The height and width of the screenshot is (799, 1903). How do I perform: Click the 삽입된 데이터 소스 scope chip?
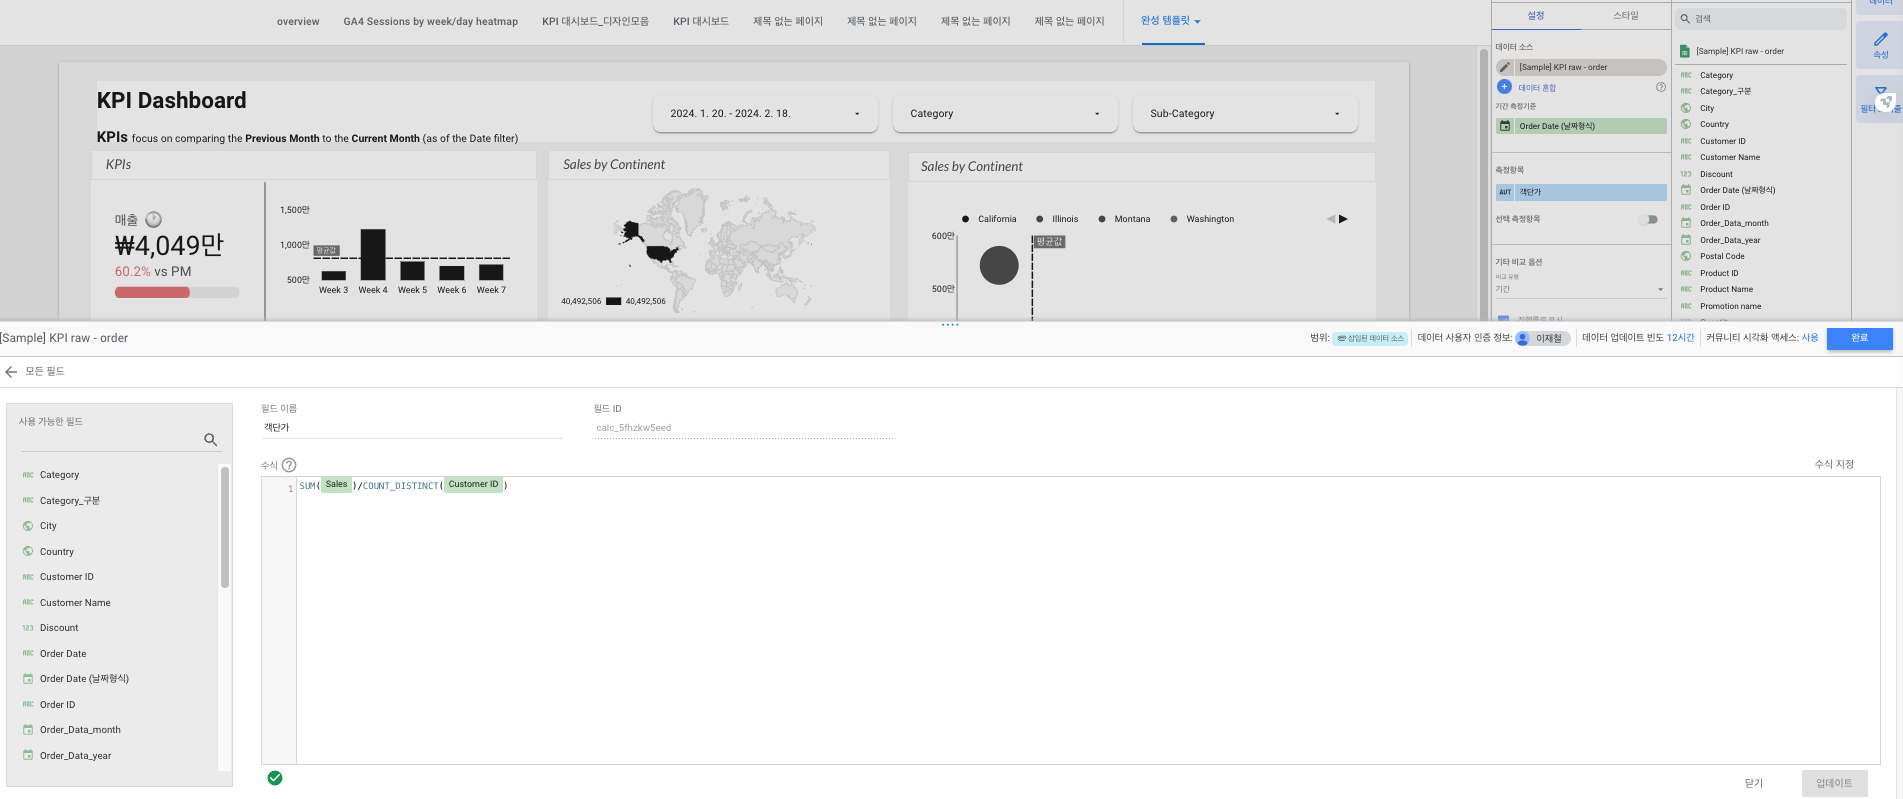click(1370, 338)
